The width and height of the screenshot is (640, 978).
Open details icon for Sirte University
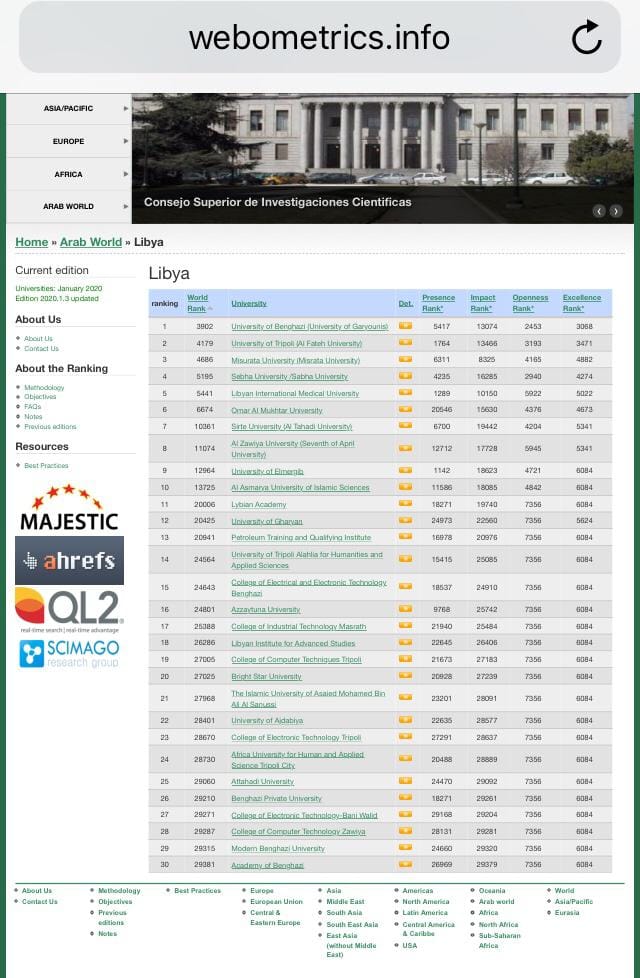[x=405, y=425]
